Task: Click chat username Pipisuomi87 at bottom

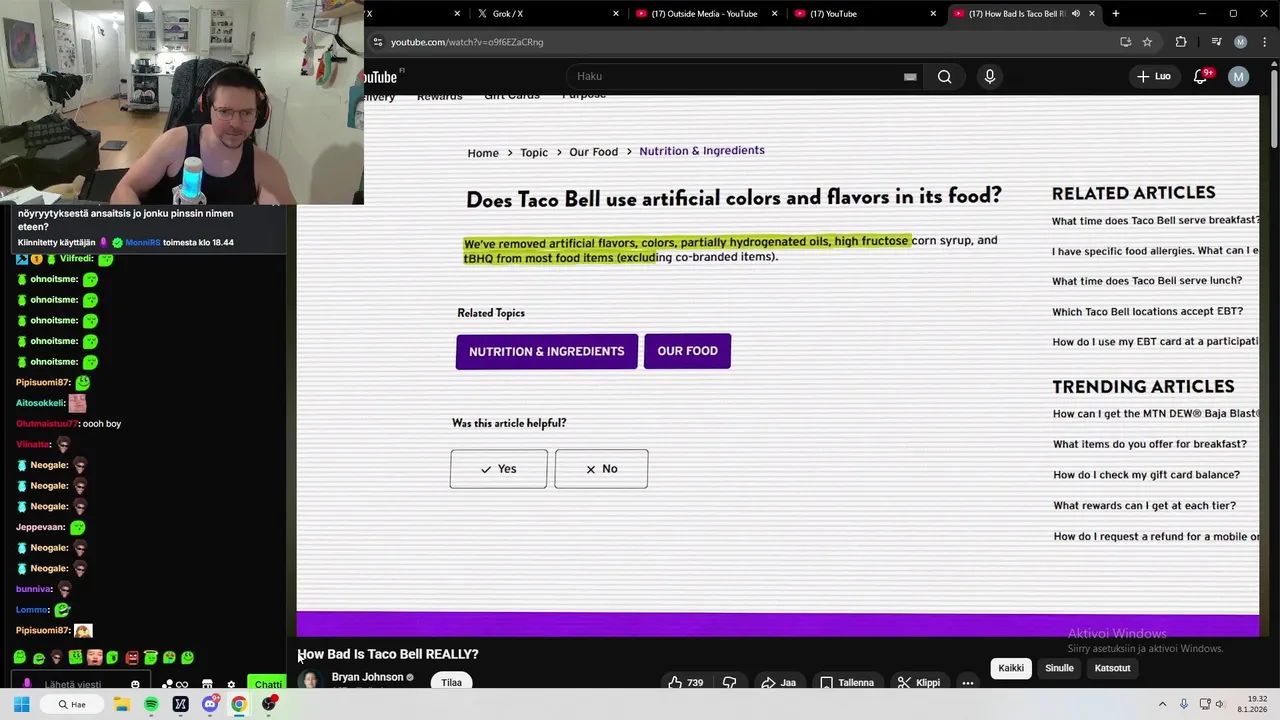Action: coord(43,631)
